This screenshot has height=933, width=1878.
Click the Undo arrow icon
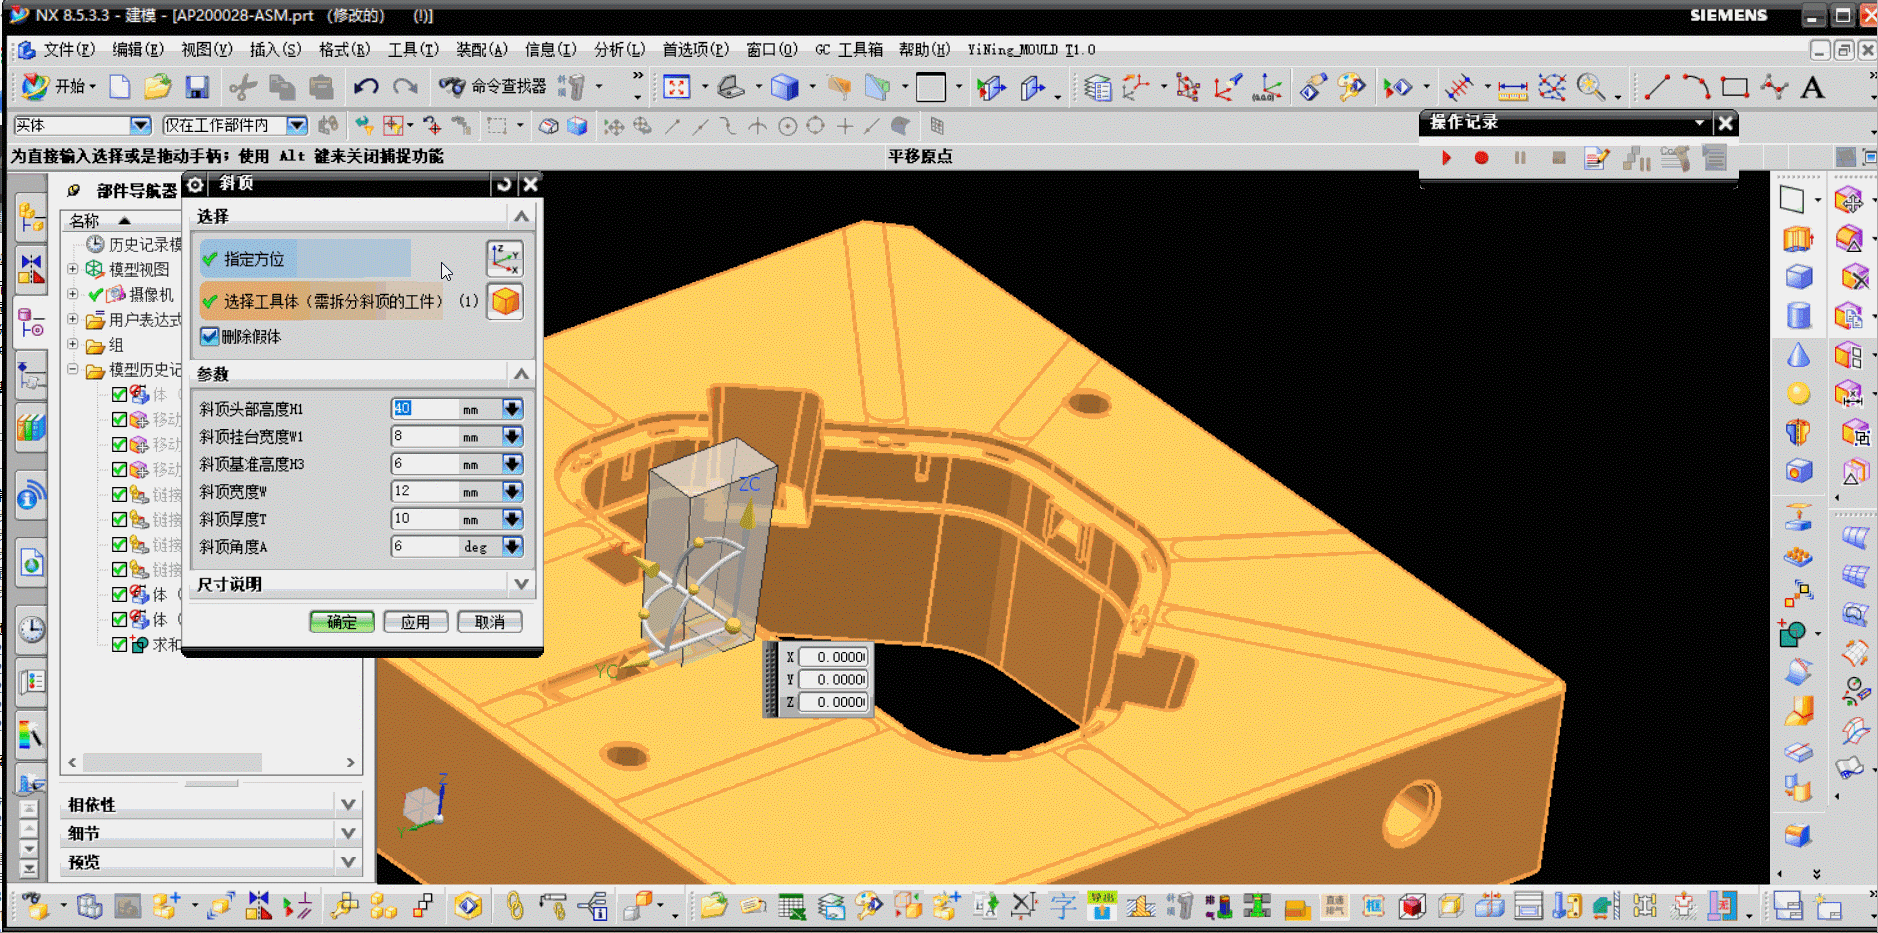click(366, 88)
